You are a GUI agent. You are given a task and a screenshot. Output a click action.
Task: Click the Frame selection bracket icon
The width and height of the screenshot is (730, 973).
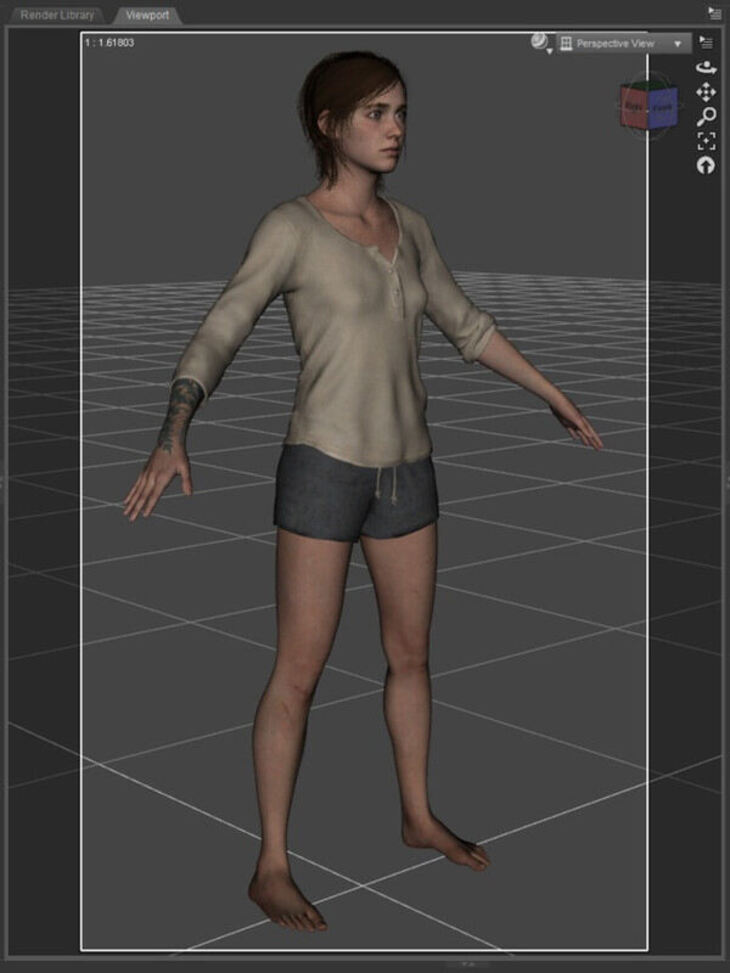[706, 141]
